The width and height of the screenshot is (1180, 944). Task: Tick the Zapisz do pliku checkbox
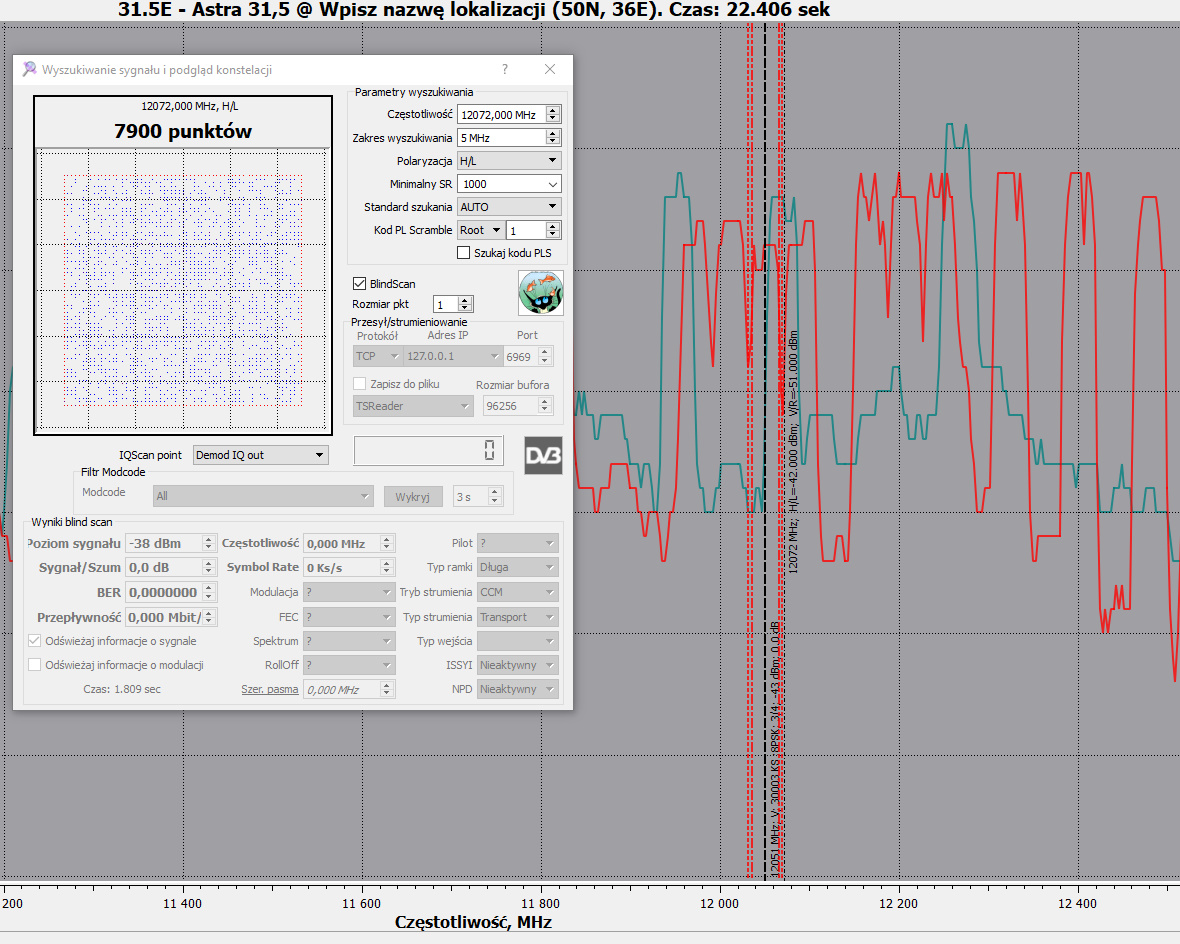[x=360, y=384]
